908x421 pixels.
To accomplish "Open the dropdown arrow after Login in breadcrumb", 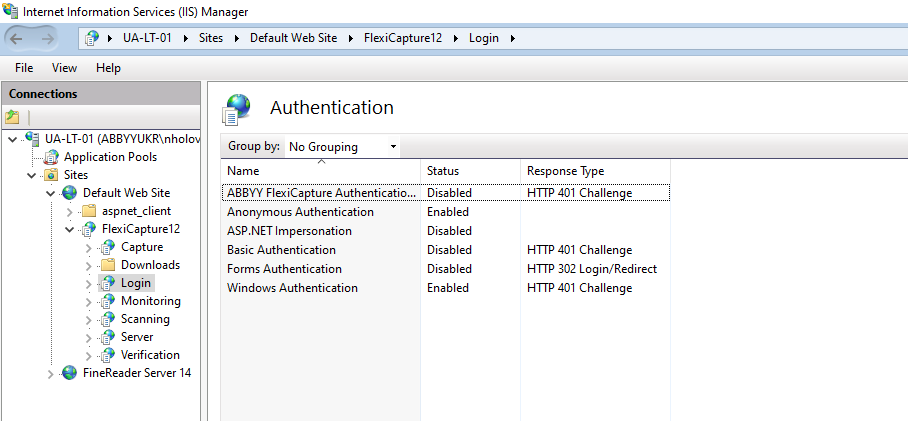I will click(x=512, y=38).
